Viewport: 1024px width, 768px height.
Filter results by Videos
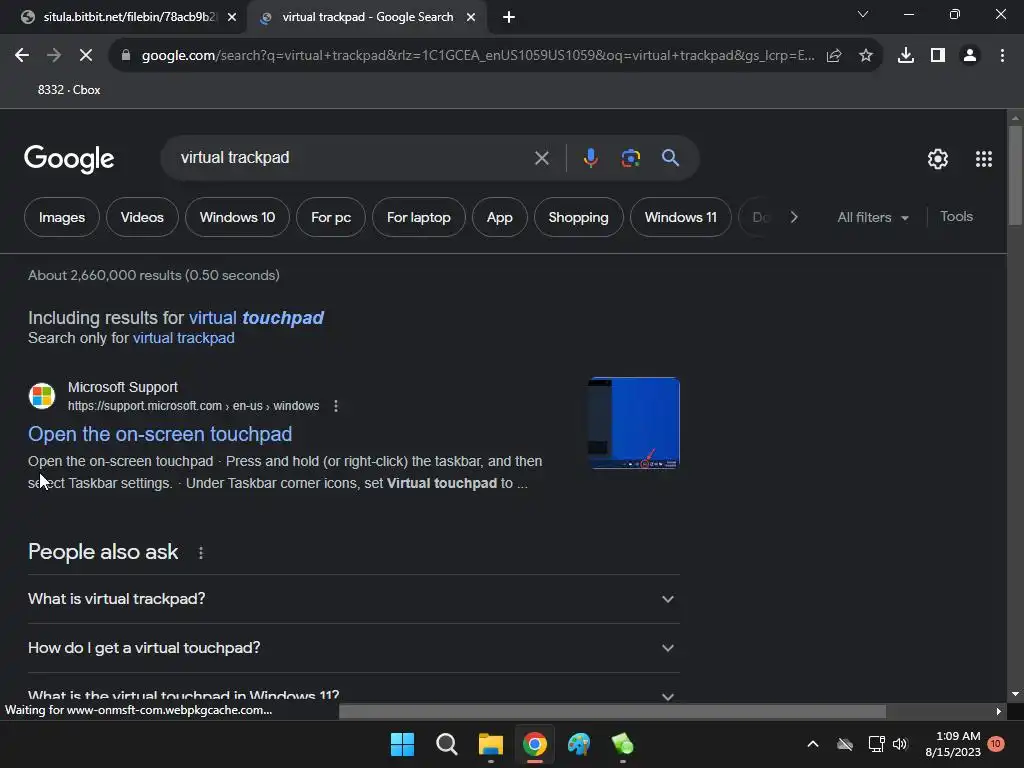[142, 217]
